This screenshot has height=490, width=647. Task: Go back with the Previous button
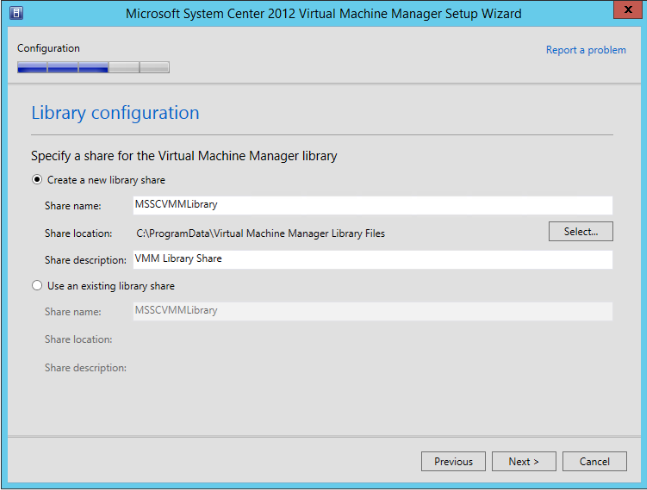click(x=453, y=462)
